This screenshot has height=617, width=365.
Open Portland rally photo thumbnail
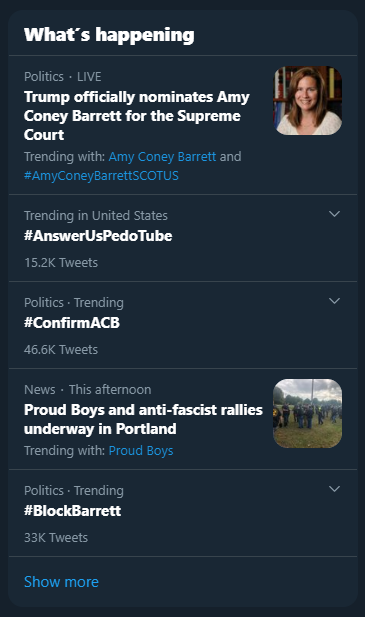(x=308, y=414)
